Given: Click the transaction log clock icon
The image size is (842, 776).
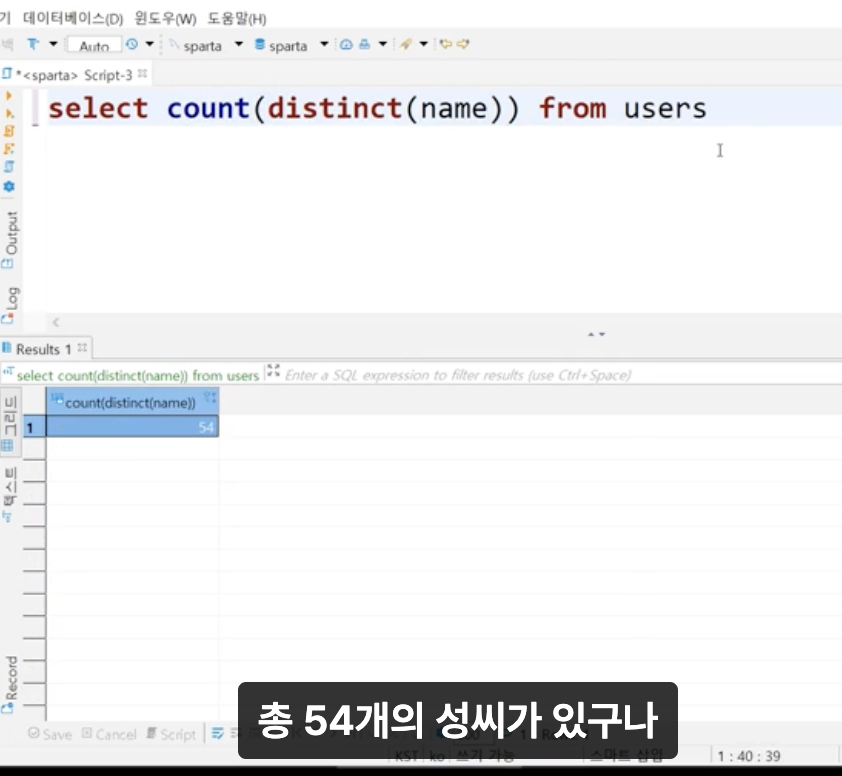Looking at the screenshot, I should pyautogui.click(x=132, y=44).
